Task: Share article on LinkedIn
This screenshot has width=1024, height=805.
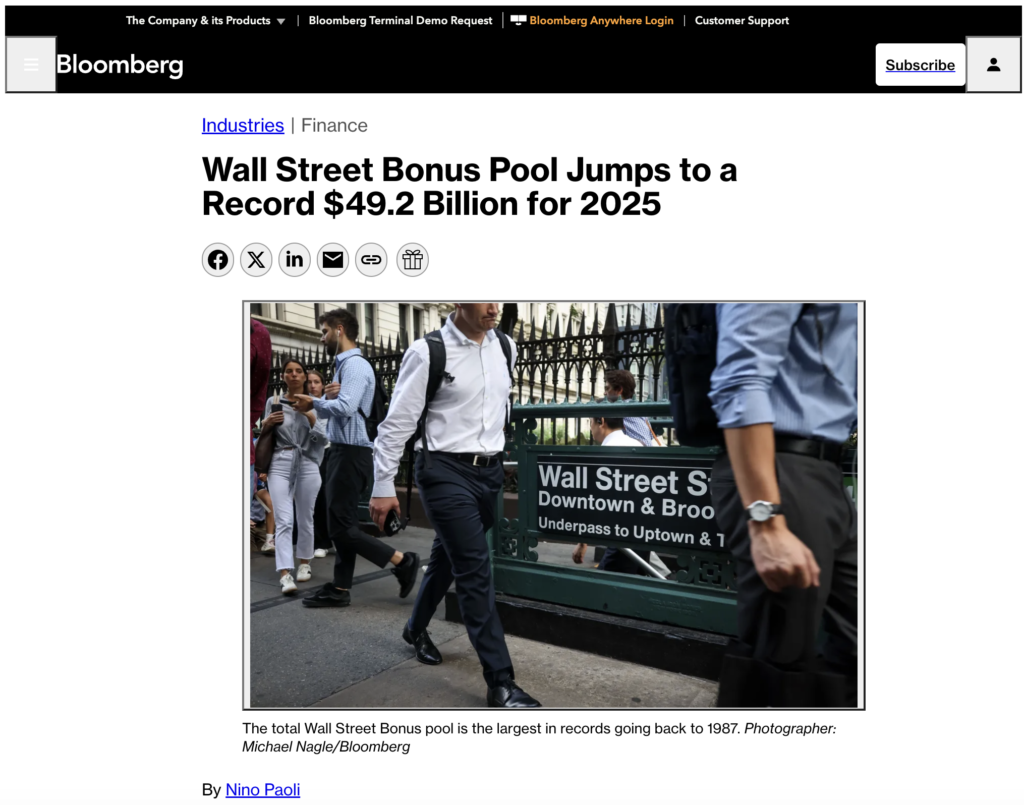Action: [x=295, y=260]
